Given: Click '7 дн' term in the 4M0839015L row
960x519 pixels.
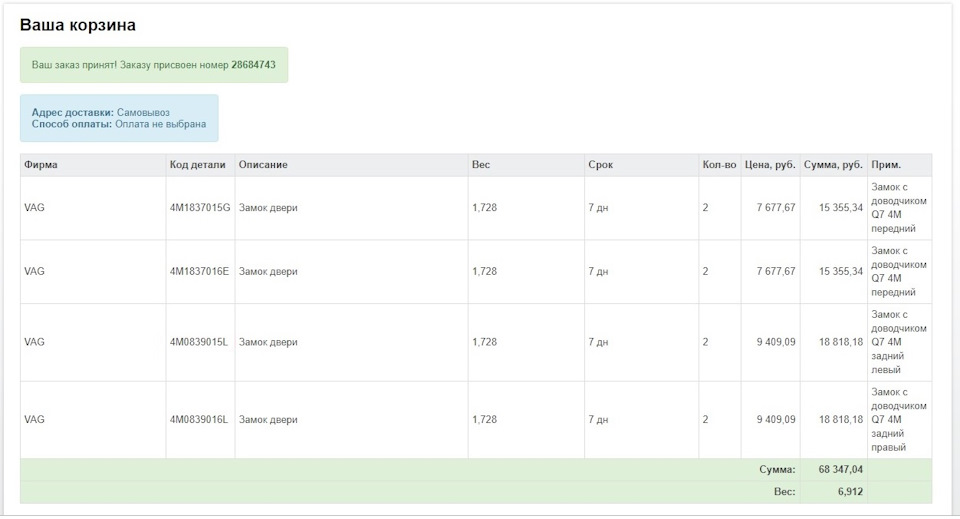Looking at the screenshot, I should 598,342.
